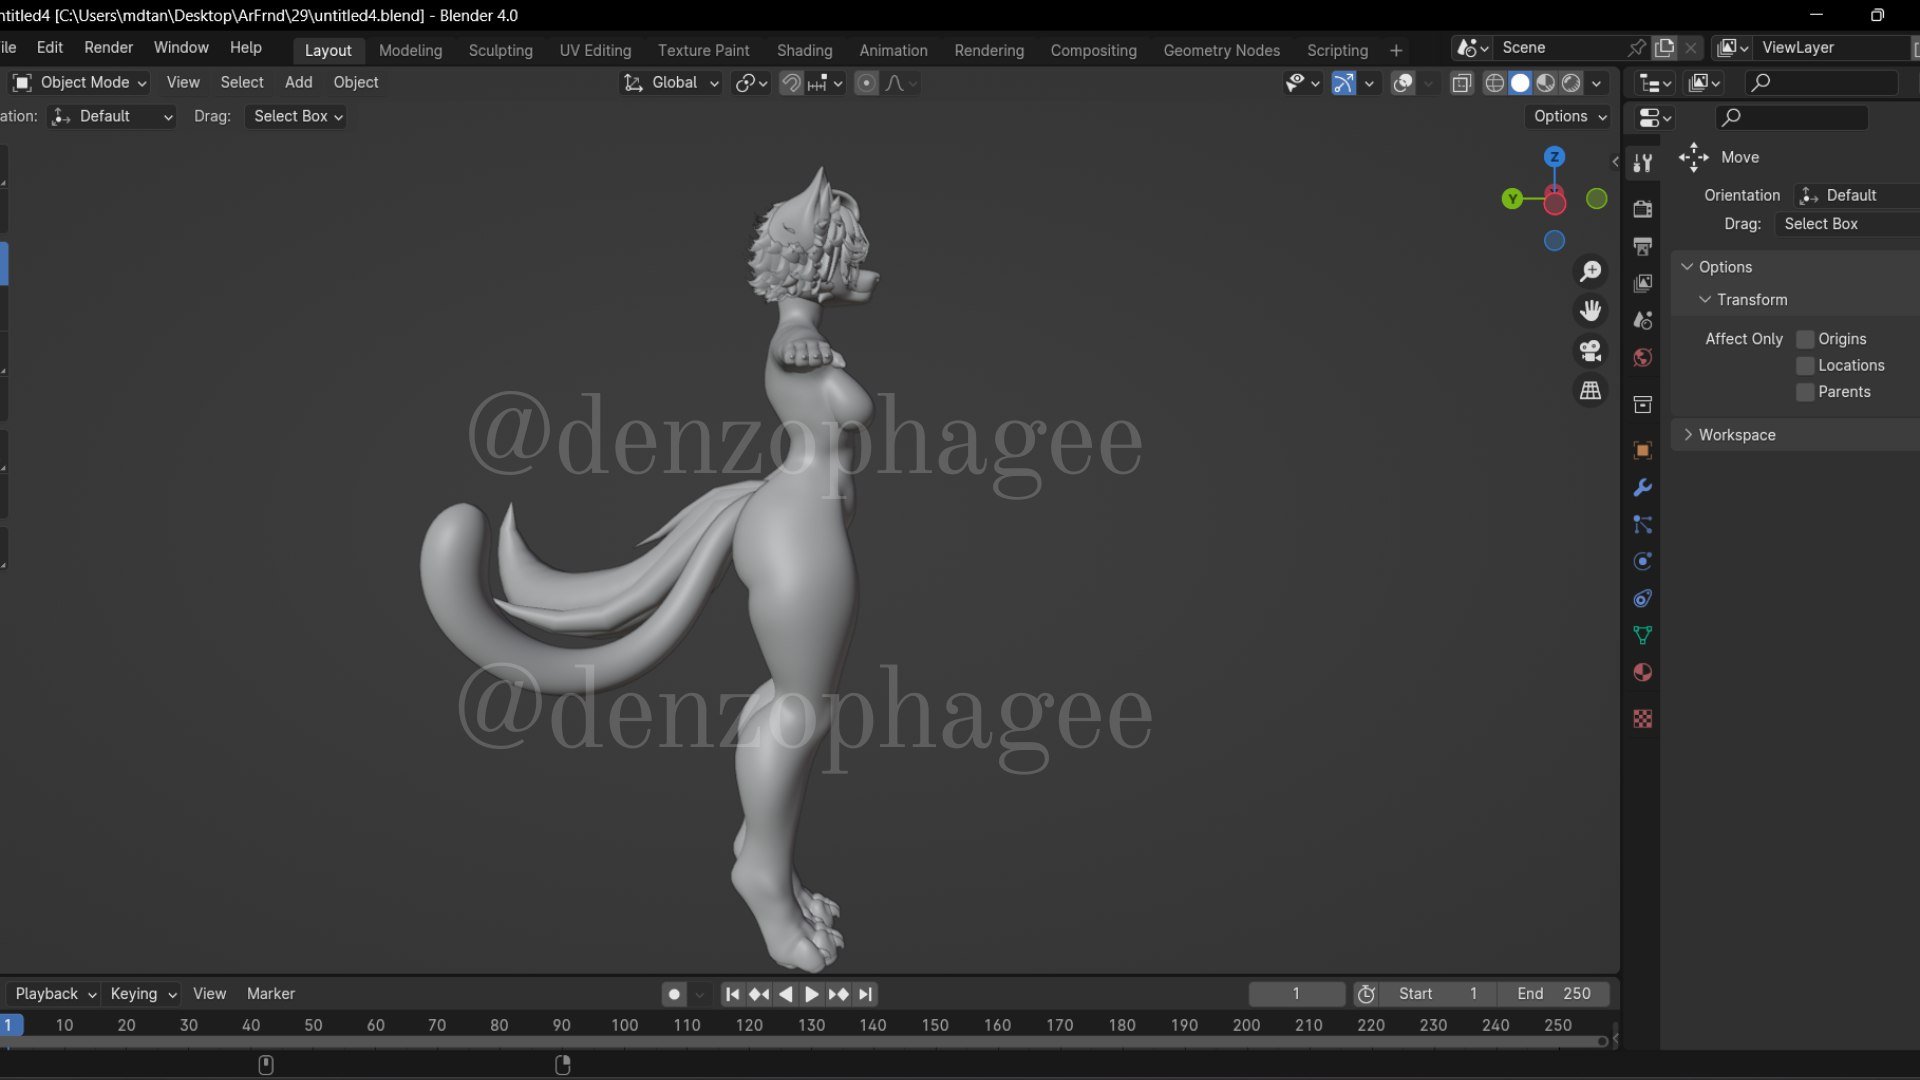
Task: Open the Object Mode dropdown
Action: pos(80,83)
